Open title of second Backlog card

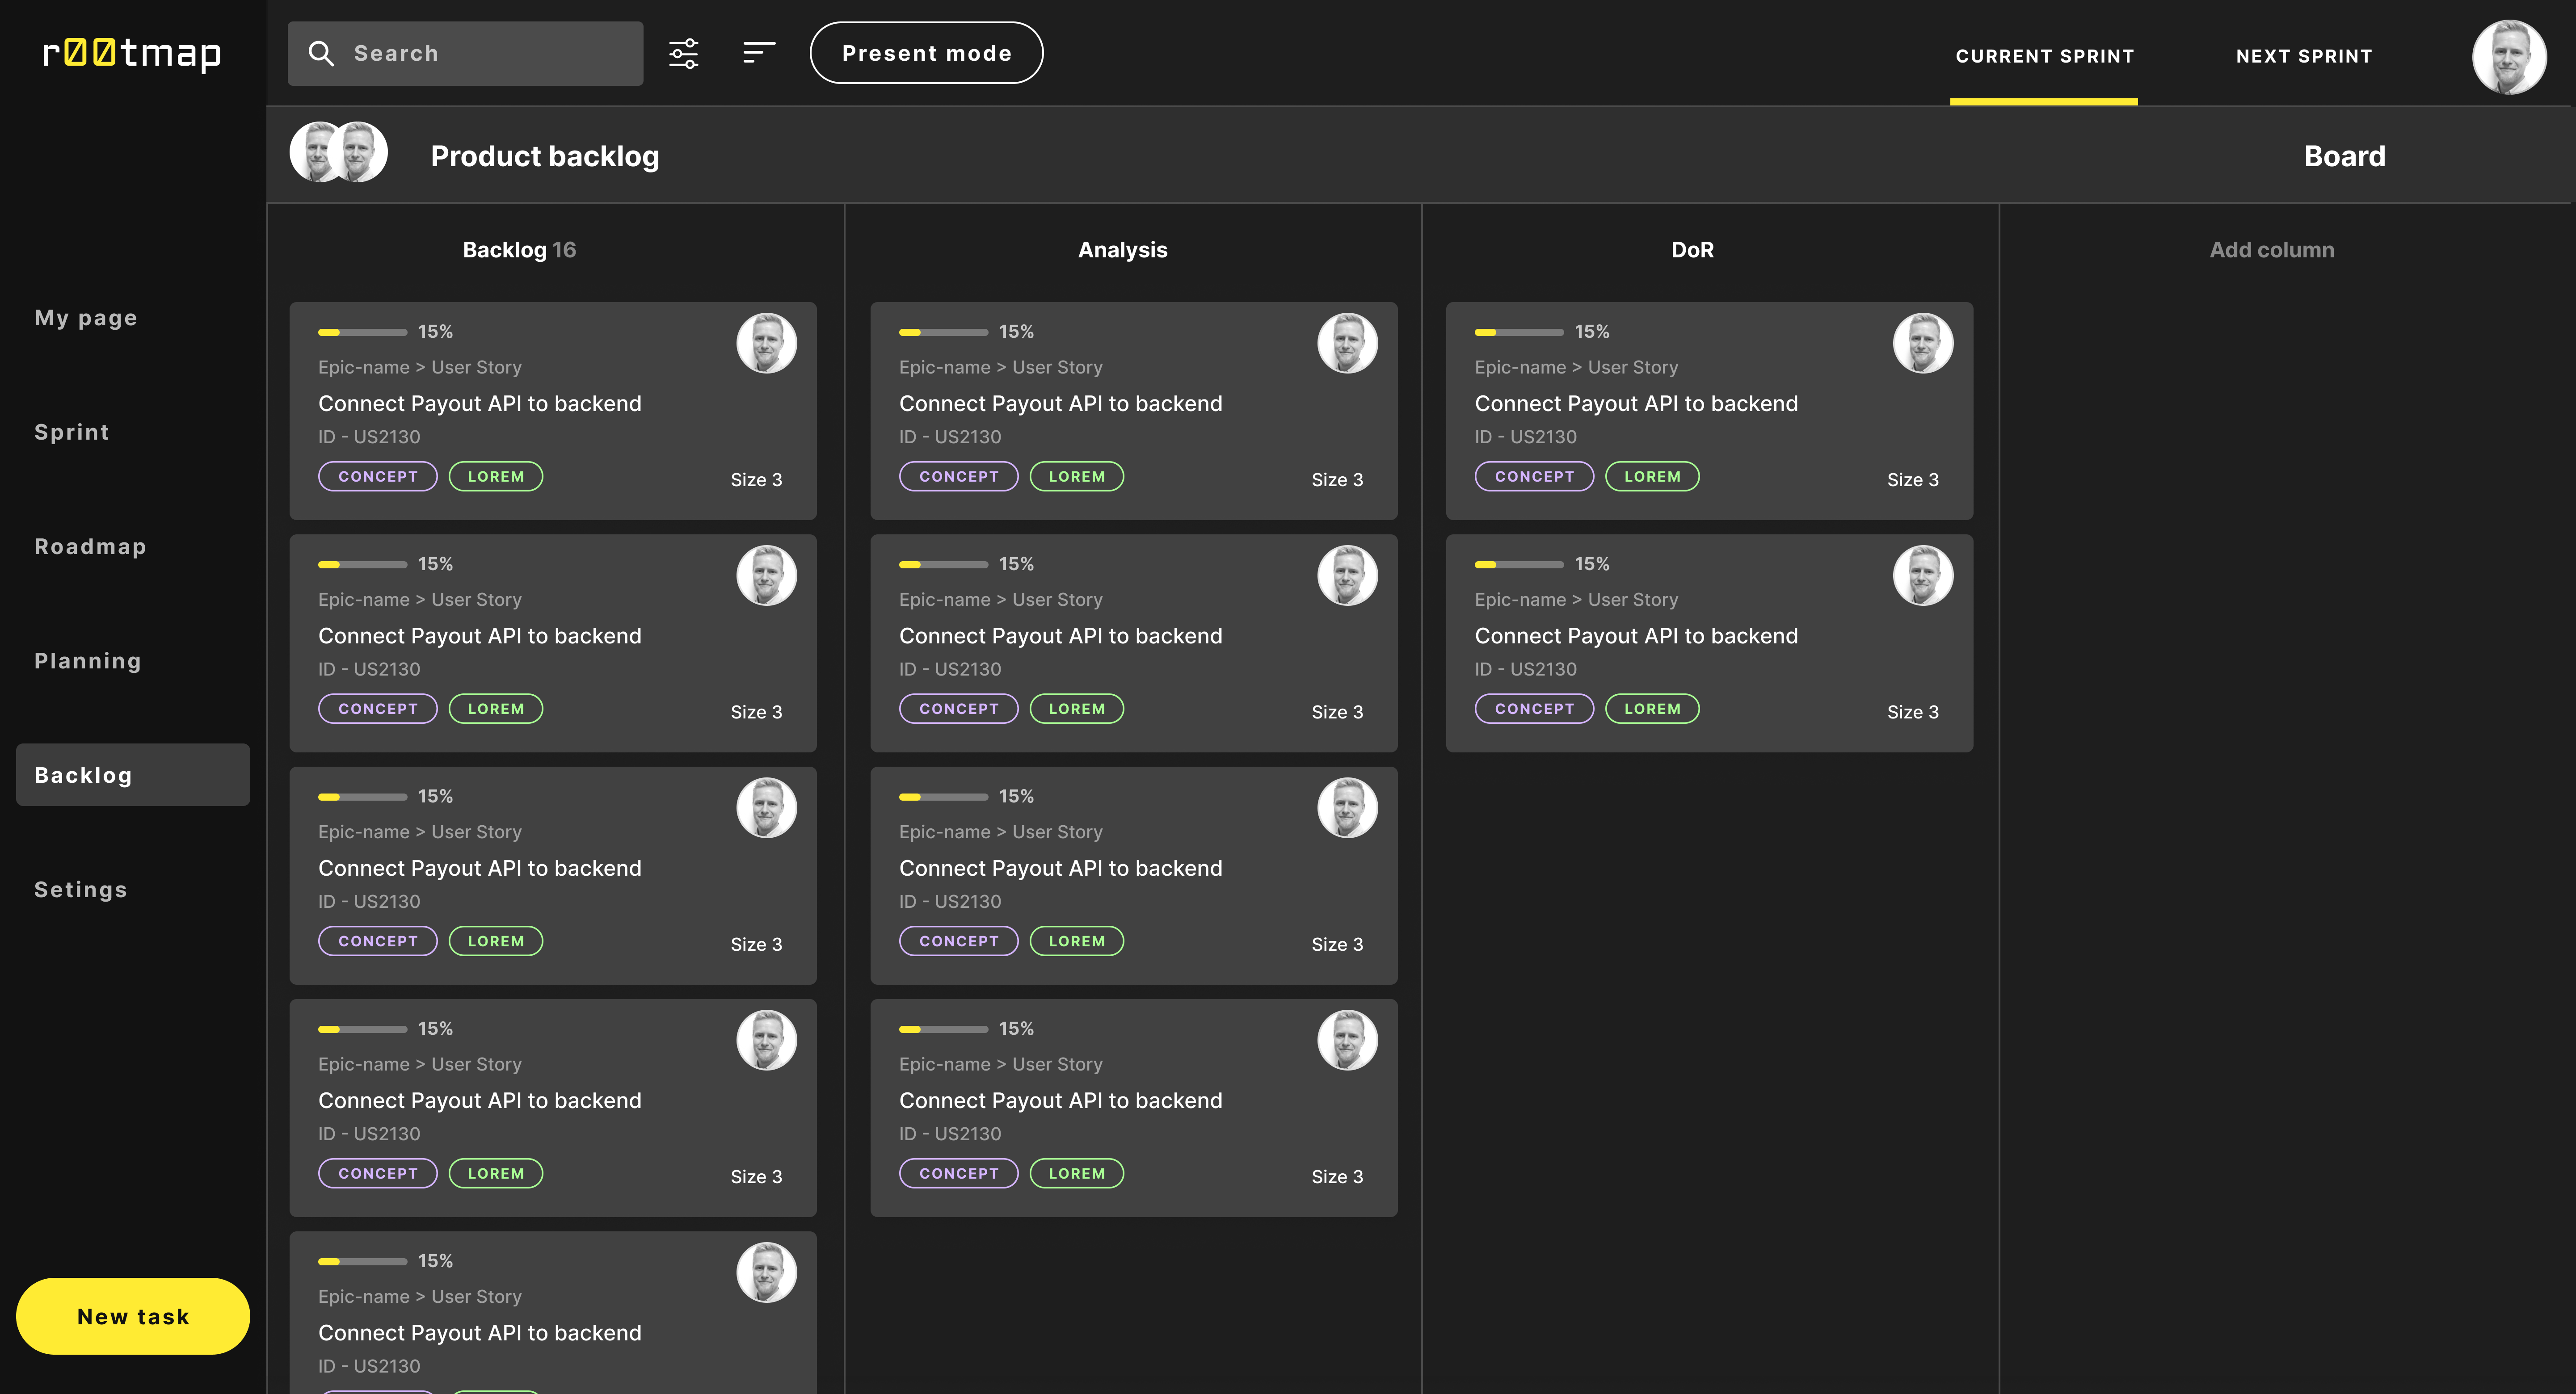pos(480,636)
